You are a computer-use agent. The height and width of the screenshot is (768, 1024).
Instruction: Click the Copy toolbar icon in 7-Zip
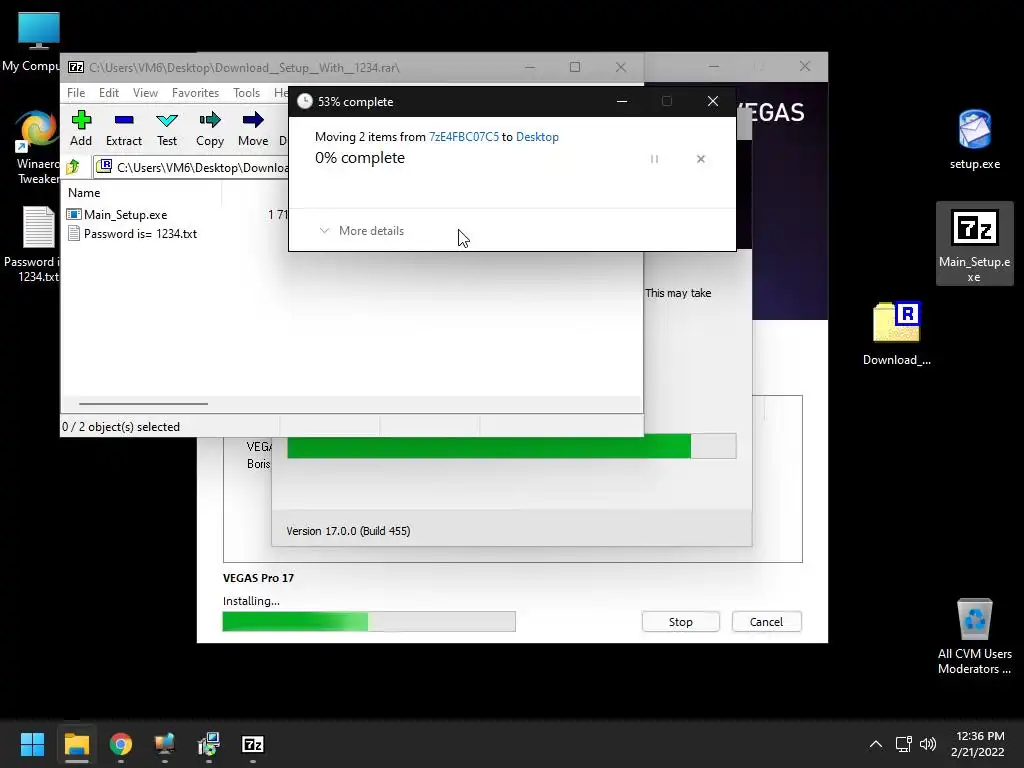(210, 129)
